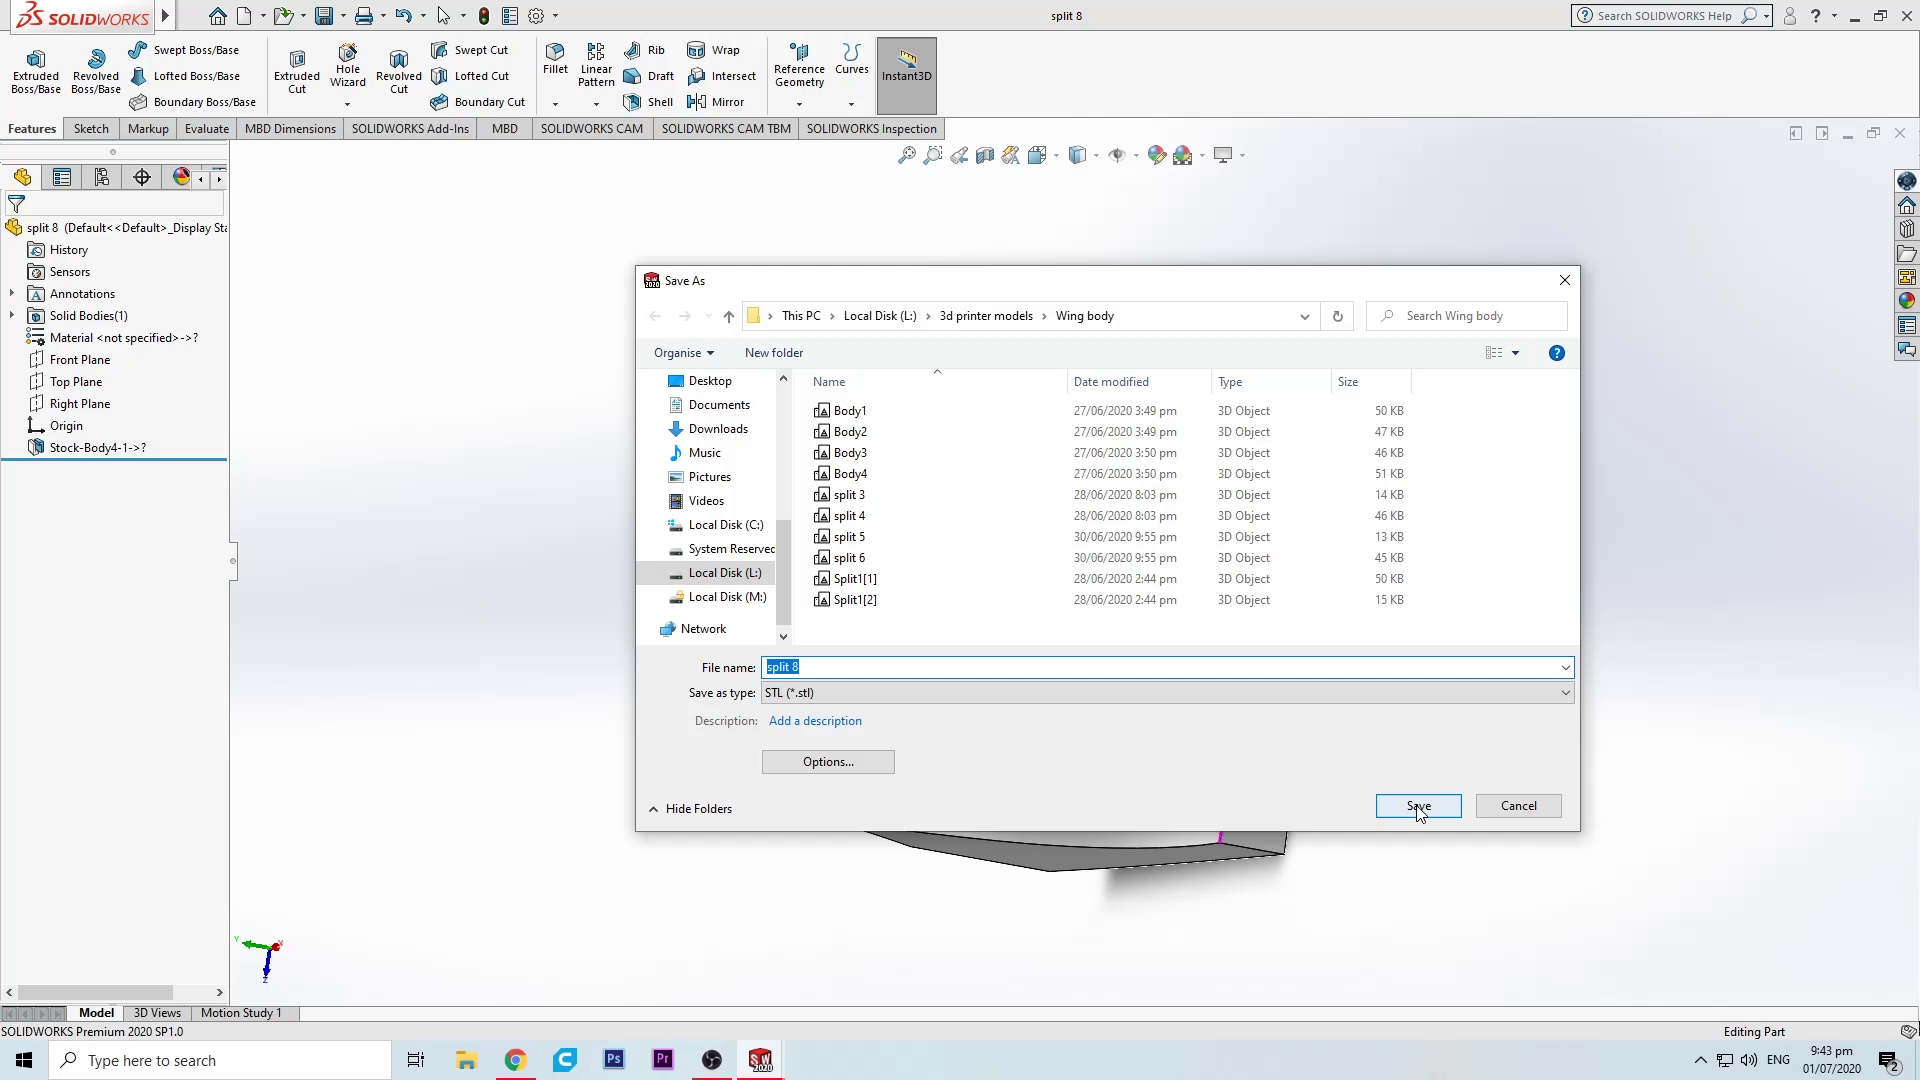Select the Linear Pattern tool
Screen dimensions: 1920x1080
point(596,65)
